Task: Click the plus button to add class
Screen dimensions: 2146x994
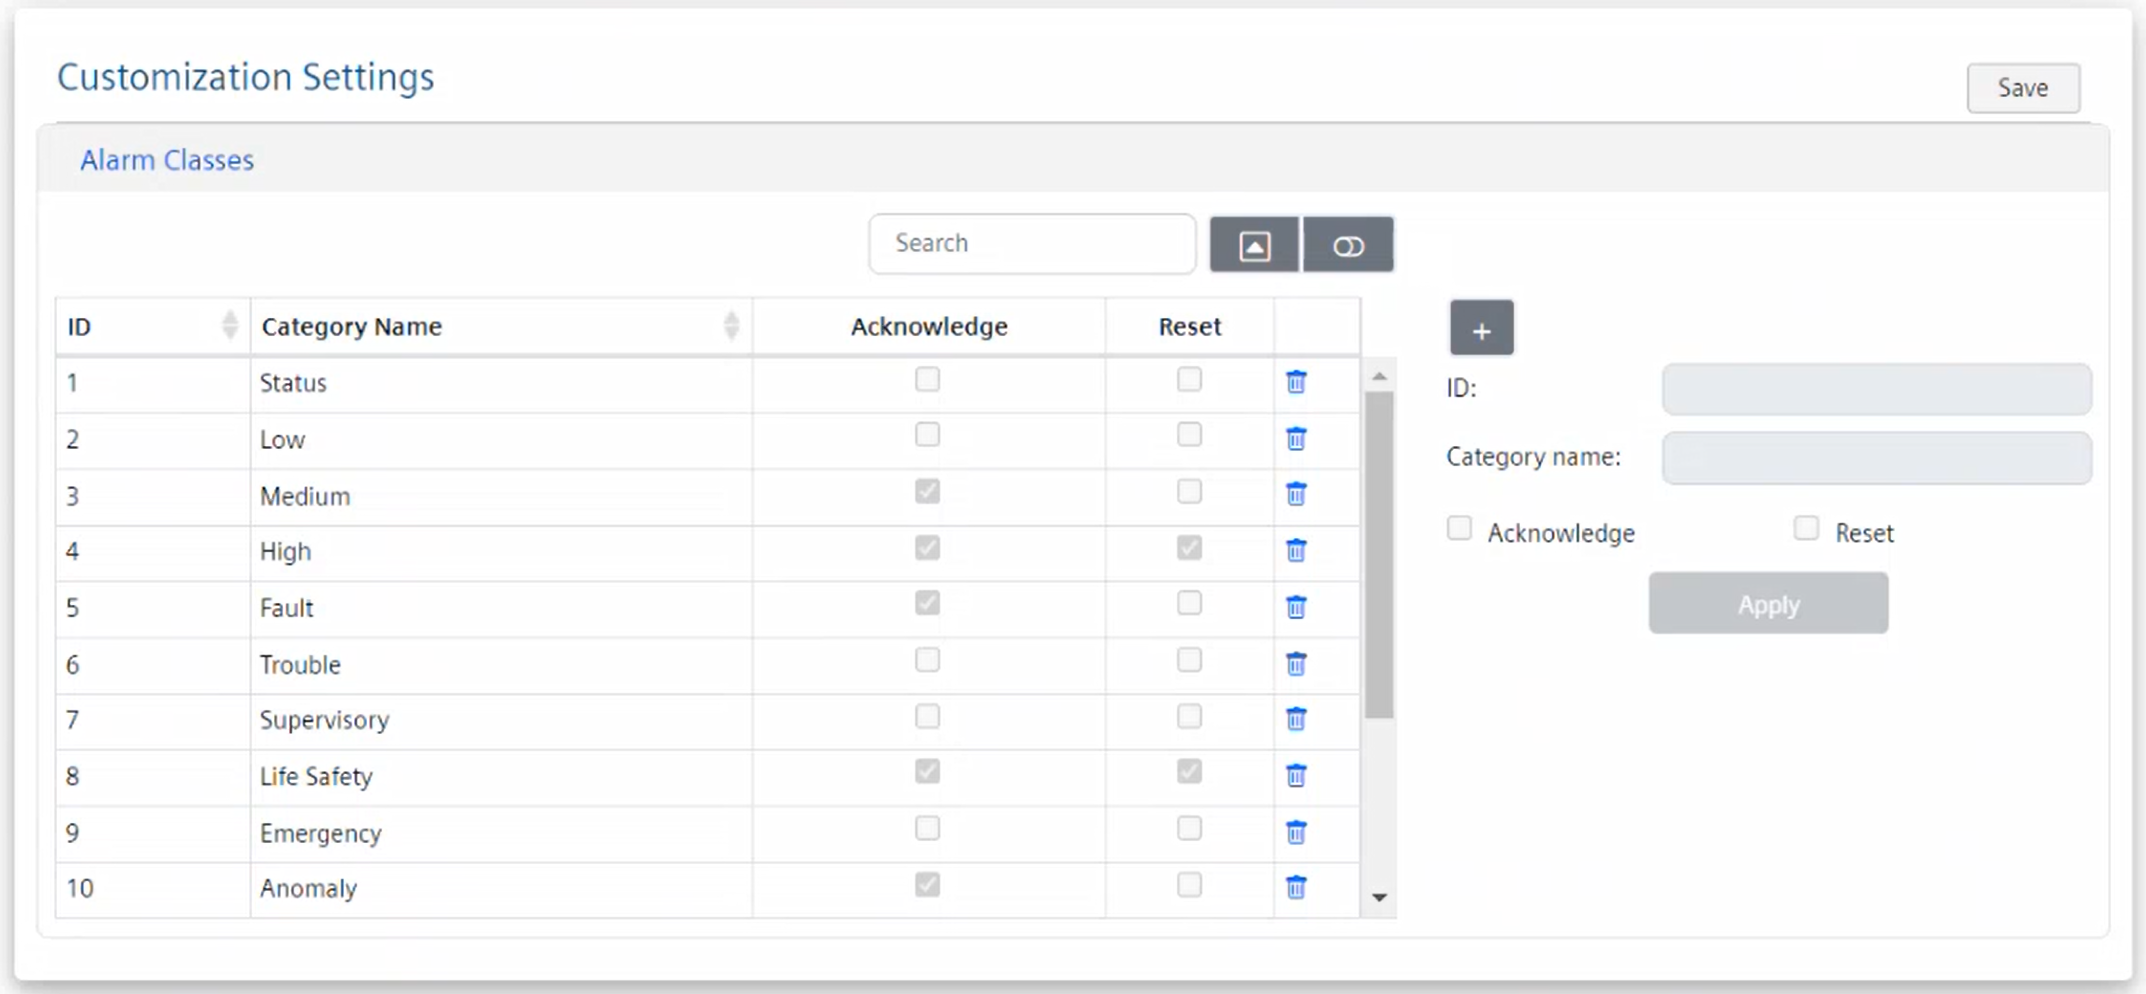Action: tap(1481, 328)
